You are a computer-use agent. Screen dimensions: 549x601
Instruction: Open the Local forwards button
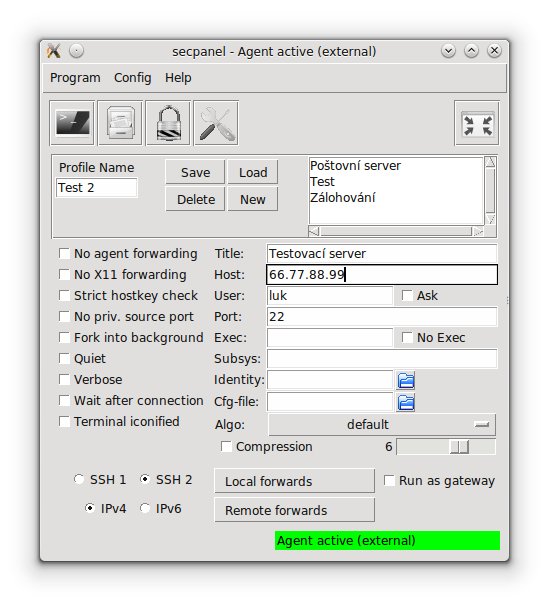click(x=294, y=481)
